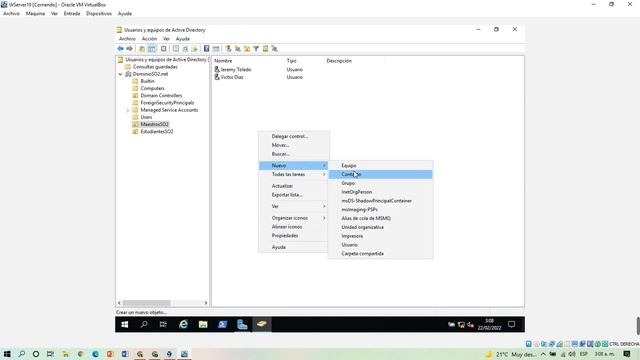
Task: Choose Nuevo in the context menu
Action: [x=293, y=165]
